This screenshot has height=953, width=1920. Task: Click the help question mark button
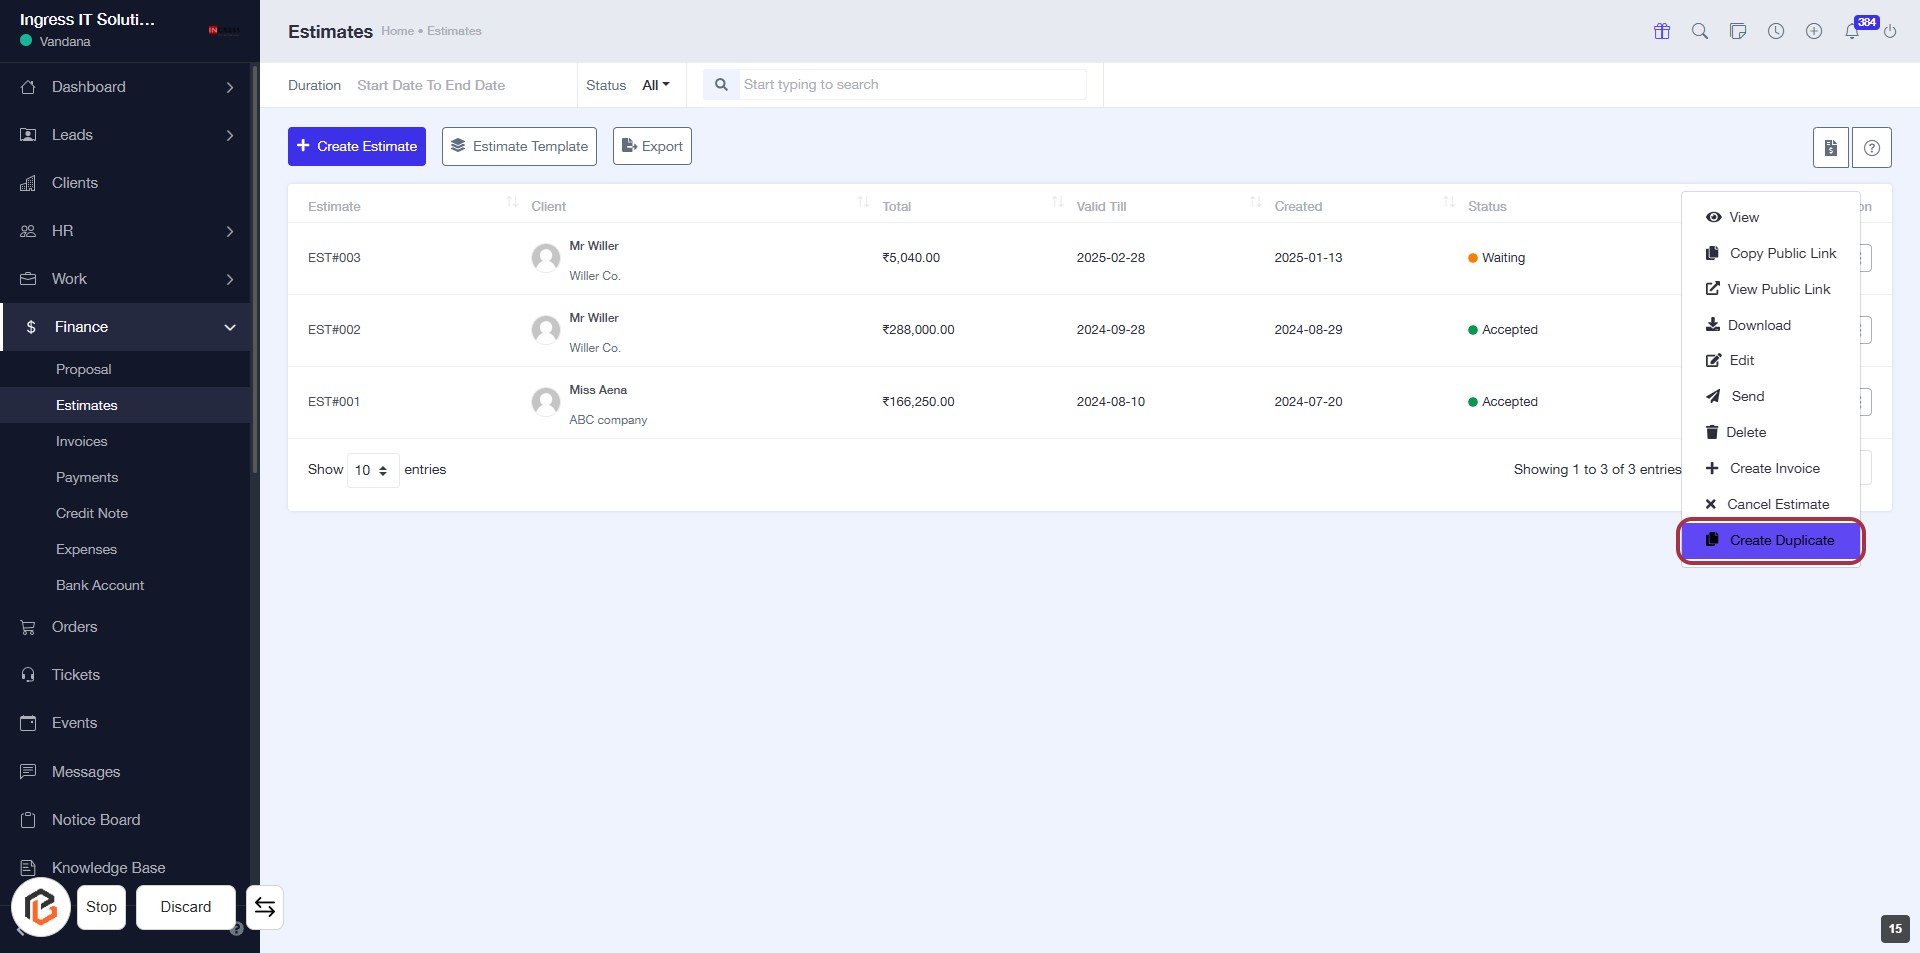tap(1871, 148)
